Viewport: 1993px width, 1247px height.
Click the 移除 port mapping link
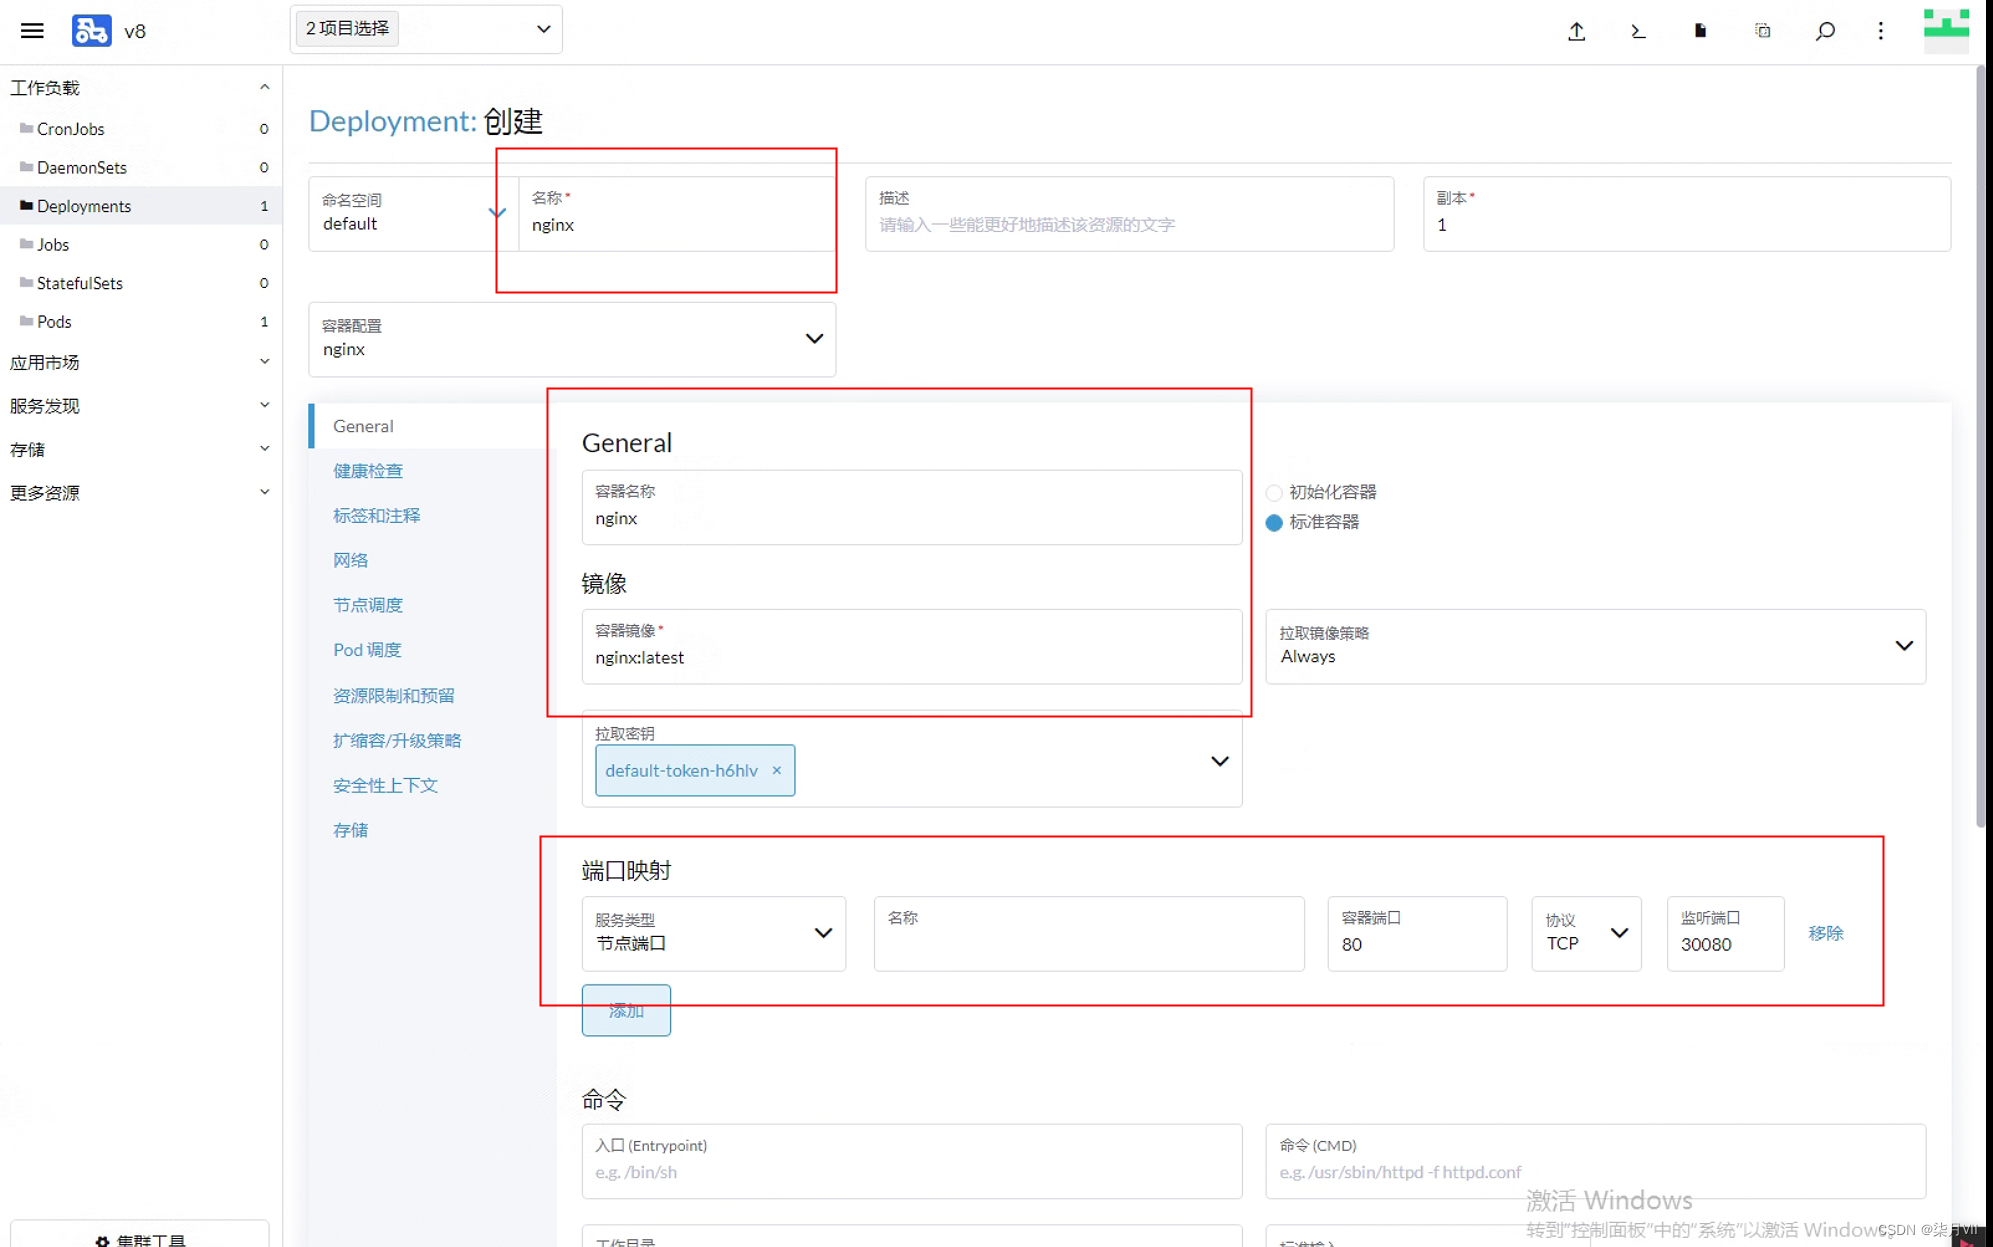click(1825, 933)
